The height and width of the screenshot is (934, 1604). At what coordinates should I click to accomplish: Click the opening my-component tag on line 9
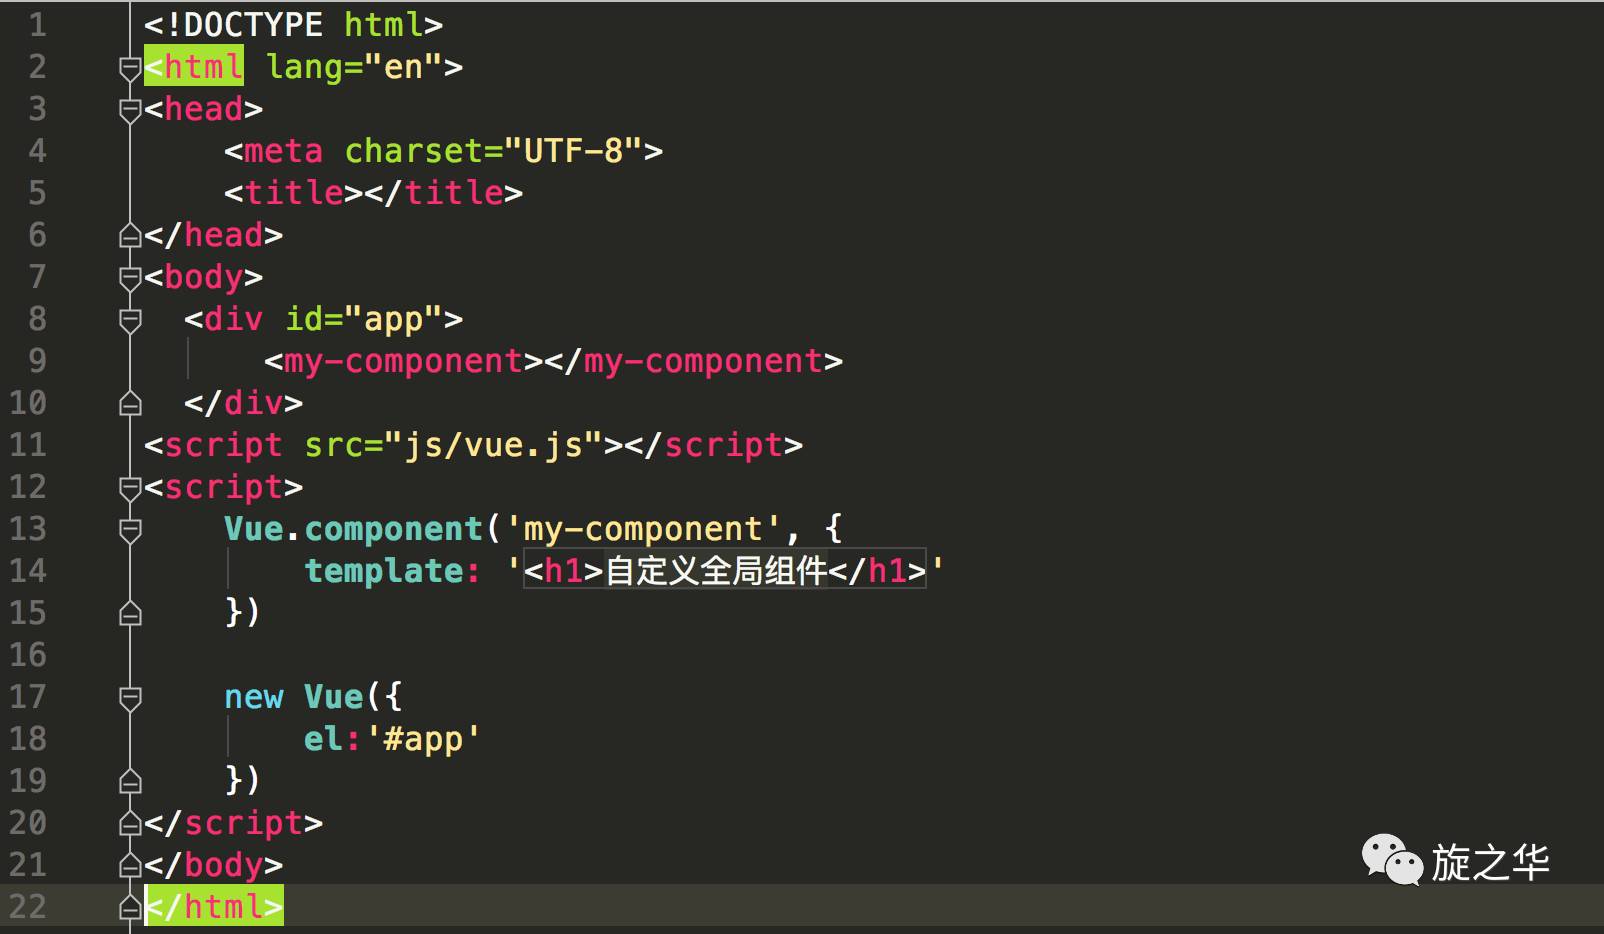404,361
